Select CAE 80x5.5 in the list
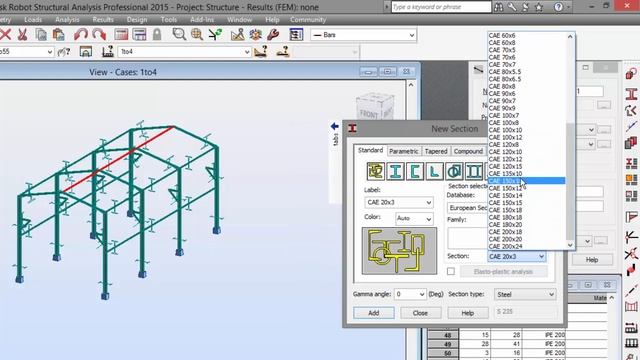Viewport: 640px width, 360px height. coord(527,72)
